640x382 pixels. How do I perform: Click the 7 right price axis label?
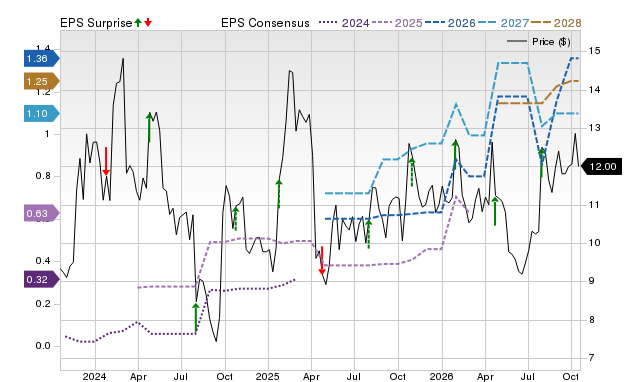click(591, 358)
